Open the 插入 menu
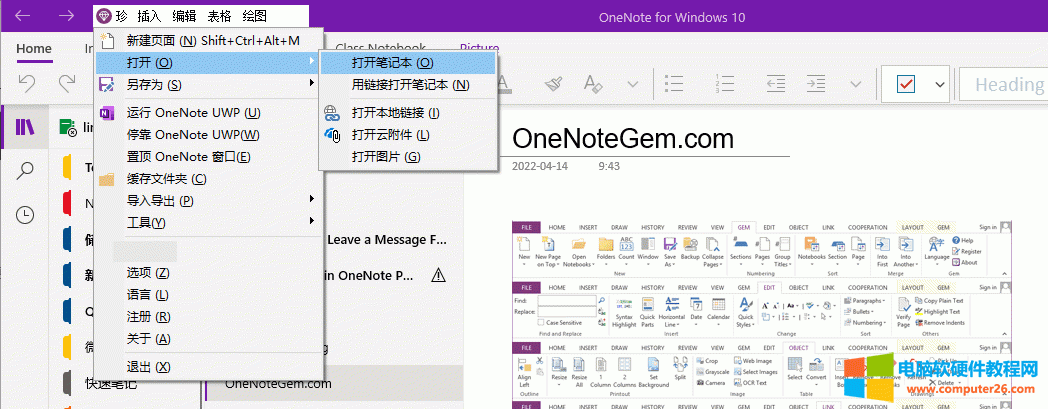1048x409 pixels. pos(149,15)
